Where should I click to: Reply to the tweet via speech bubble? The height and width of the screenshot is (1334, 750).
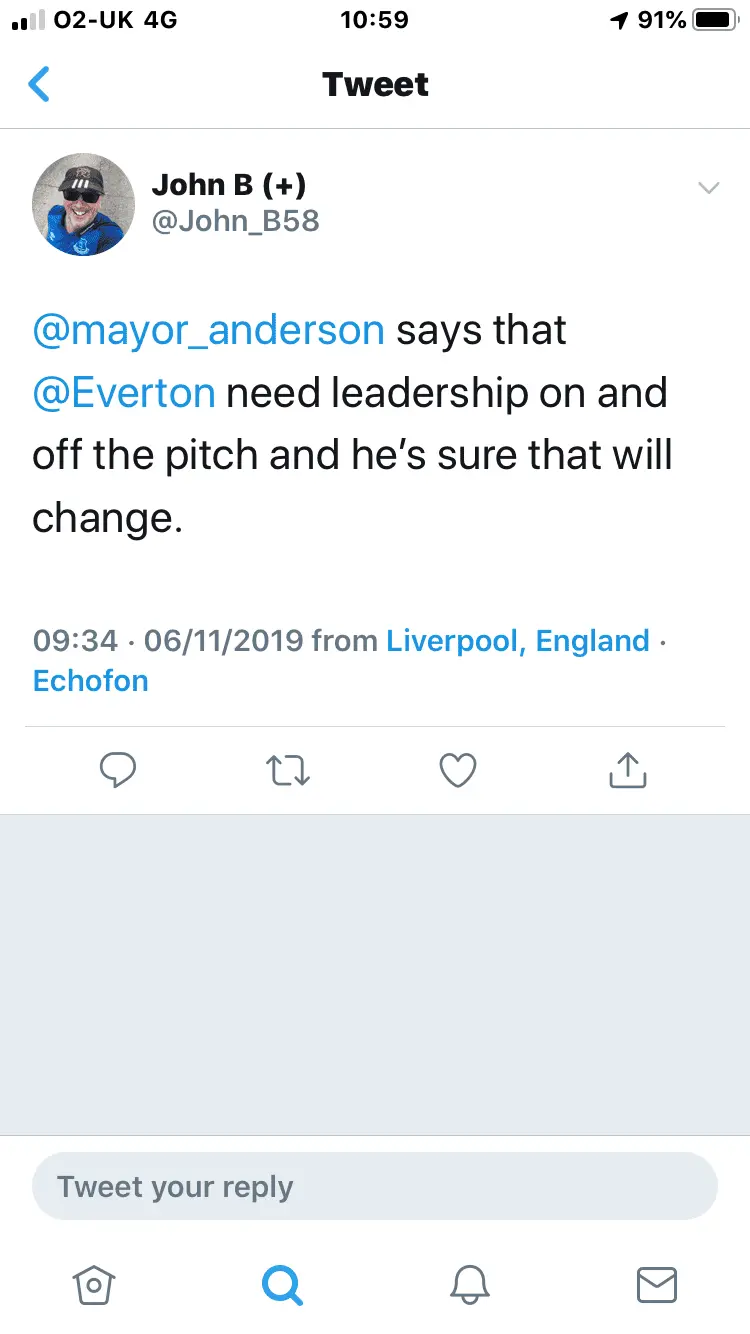(x=118, y=770)
